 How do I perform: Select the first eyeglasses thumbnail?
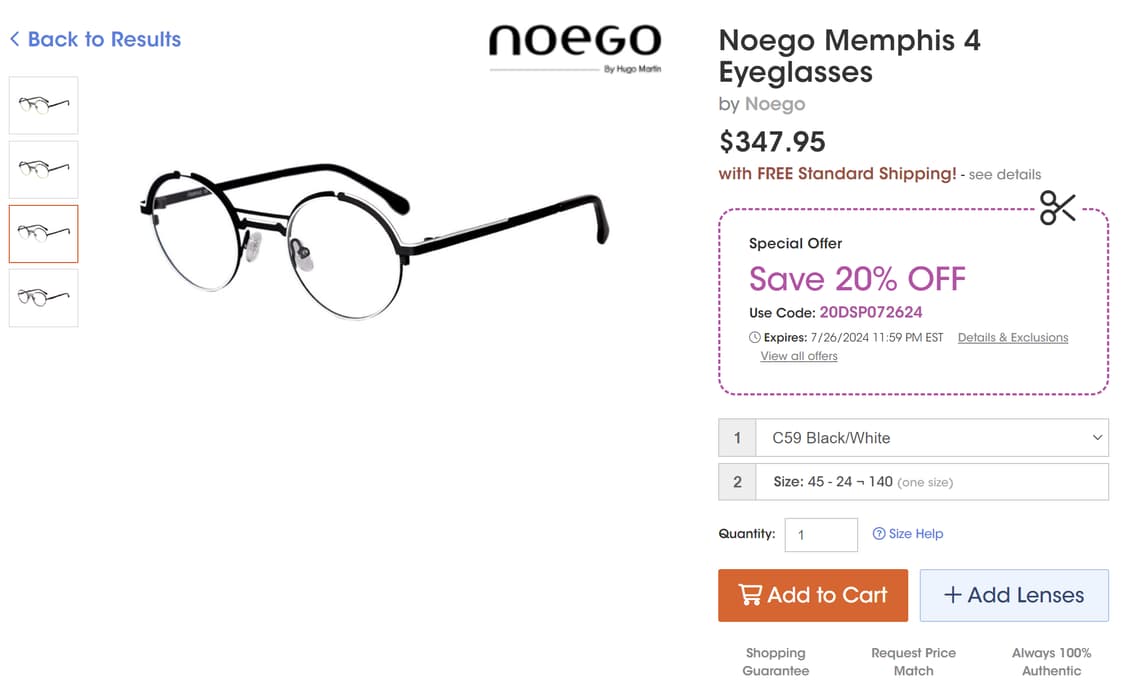coord(43,104)
